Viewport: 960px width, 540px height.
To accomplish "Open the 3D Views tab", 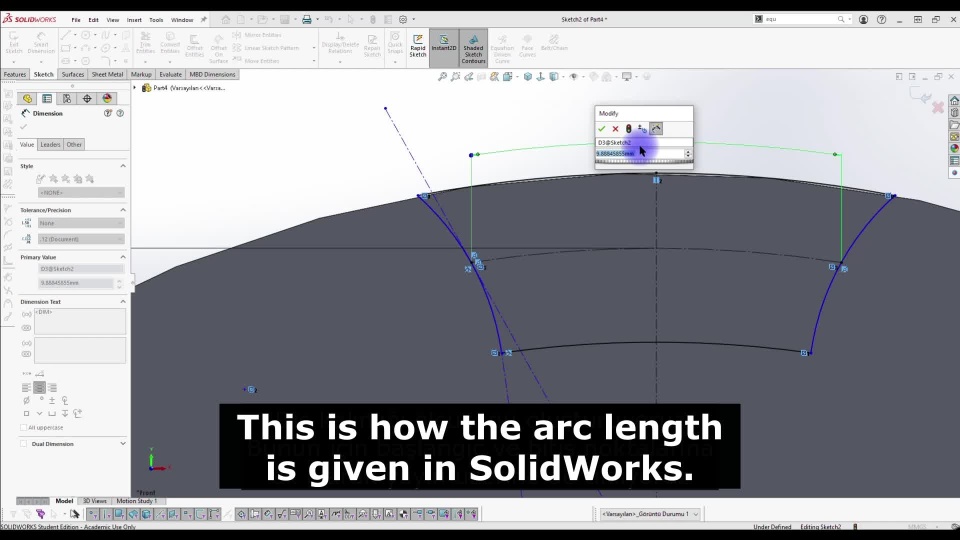I will (x=94, y=501).
